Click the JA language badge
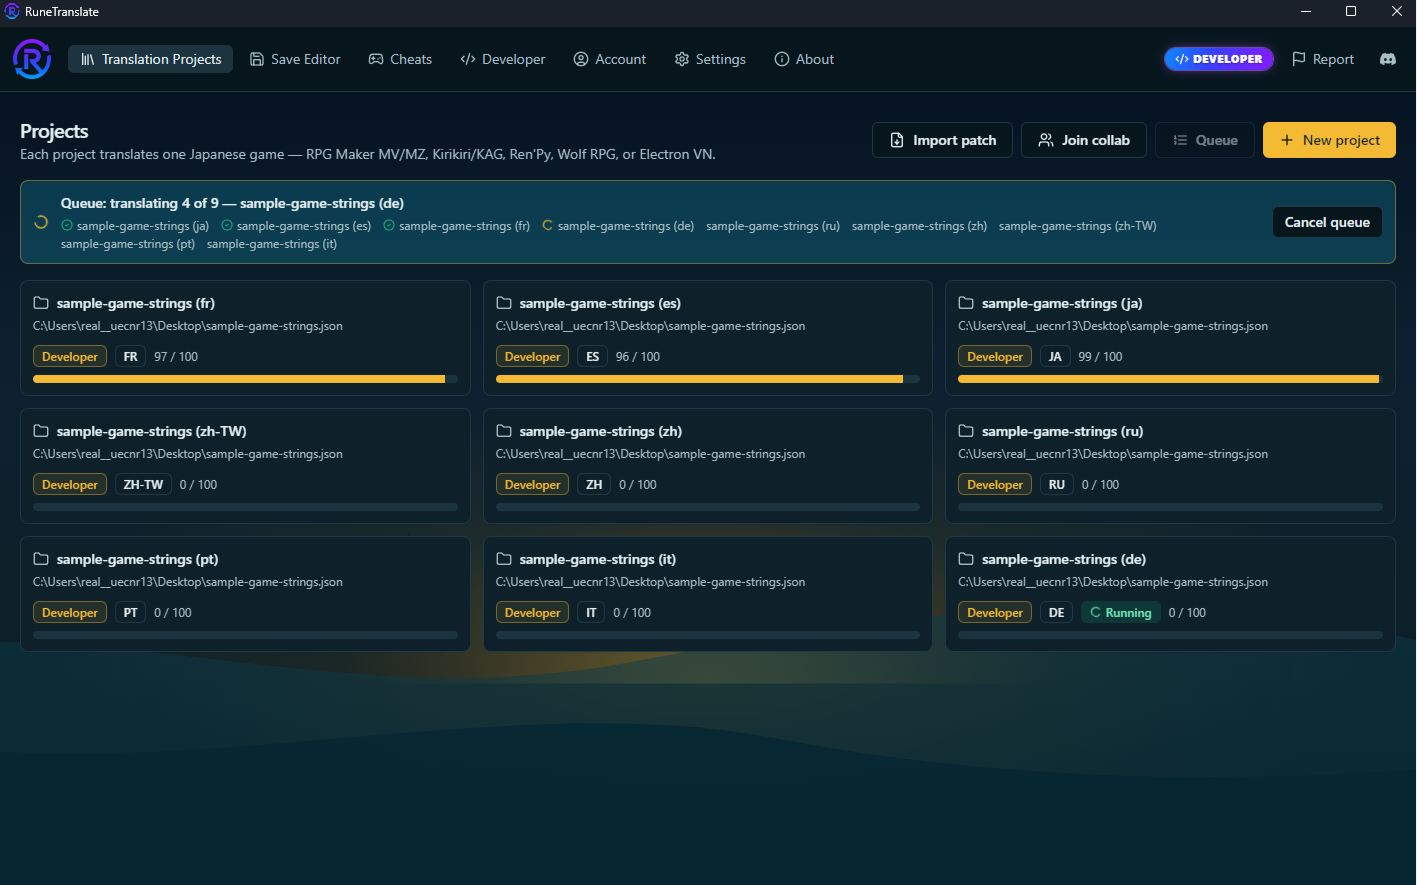1417x885 pixels. coord(1055,356)
